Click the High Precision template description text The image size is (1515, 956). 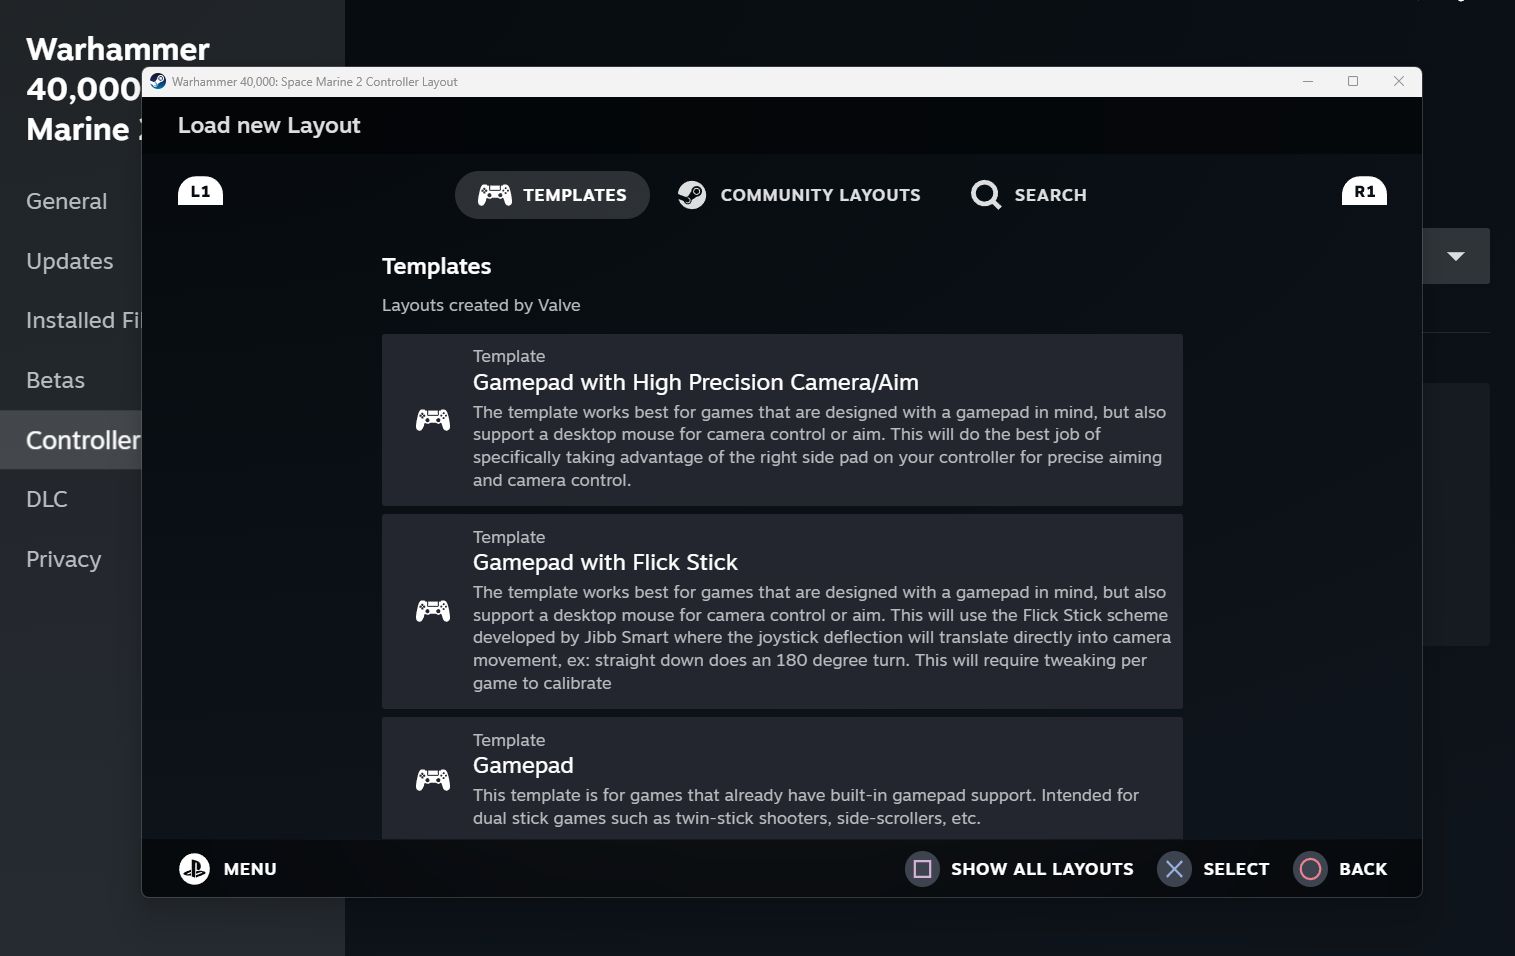click(820, 446)
